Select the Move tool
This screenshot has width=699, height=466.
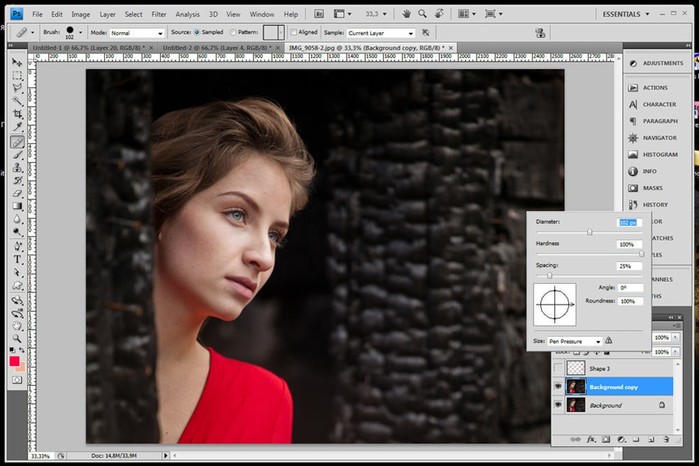[x=17, y=62]
